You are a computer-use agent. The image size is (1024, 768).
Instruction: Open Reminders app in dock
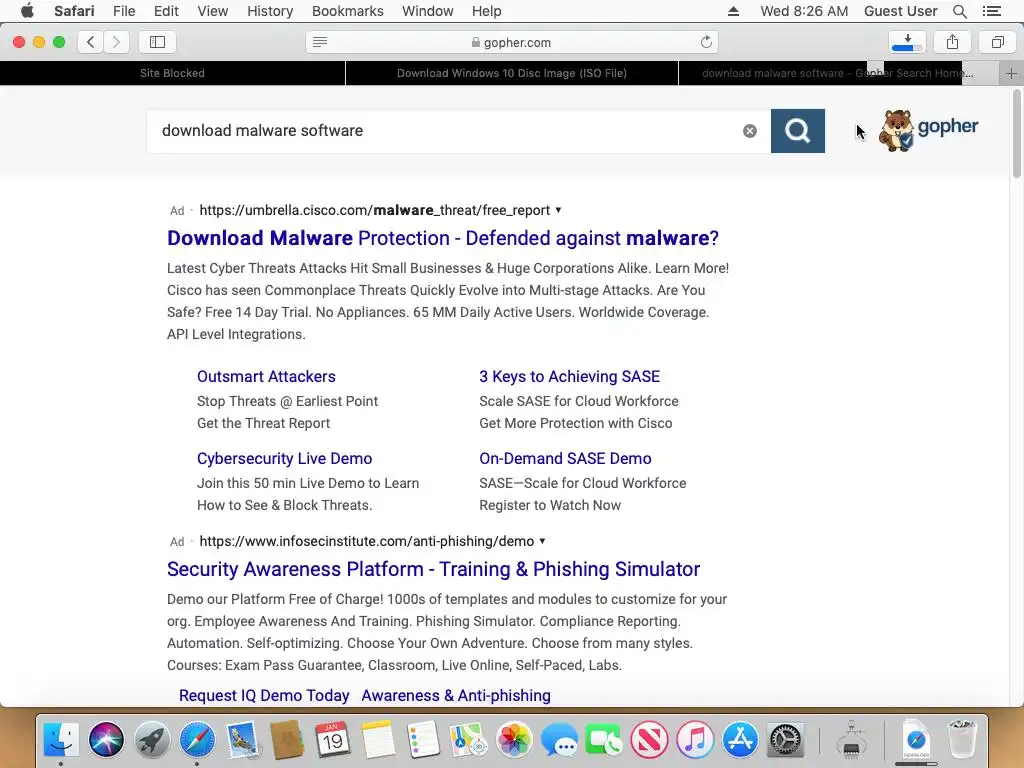pos(423,740)
